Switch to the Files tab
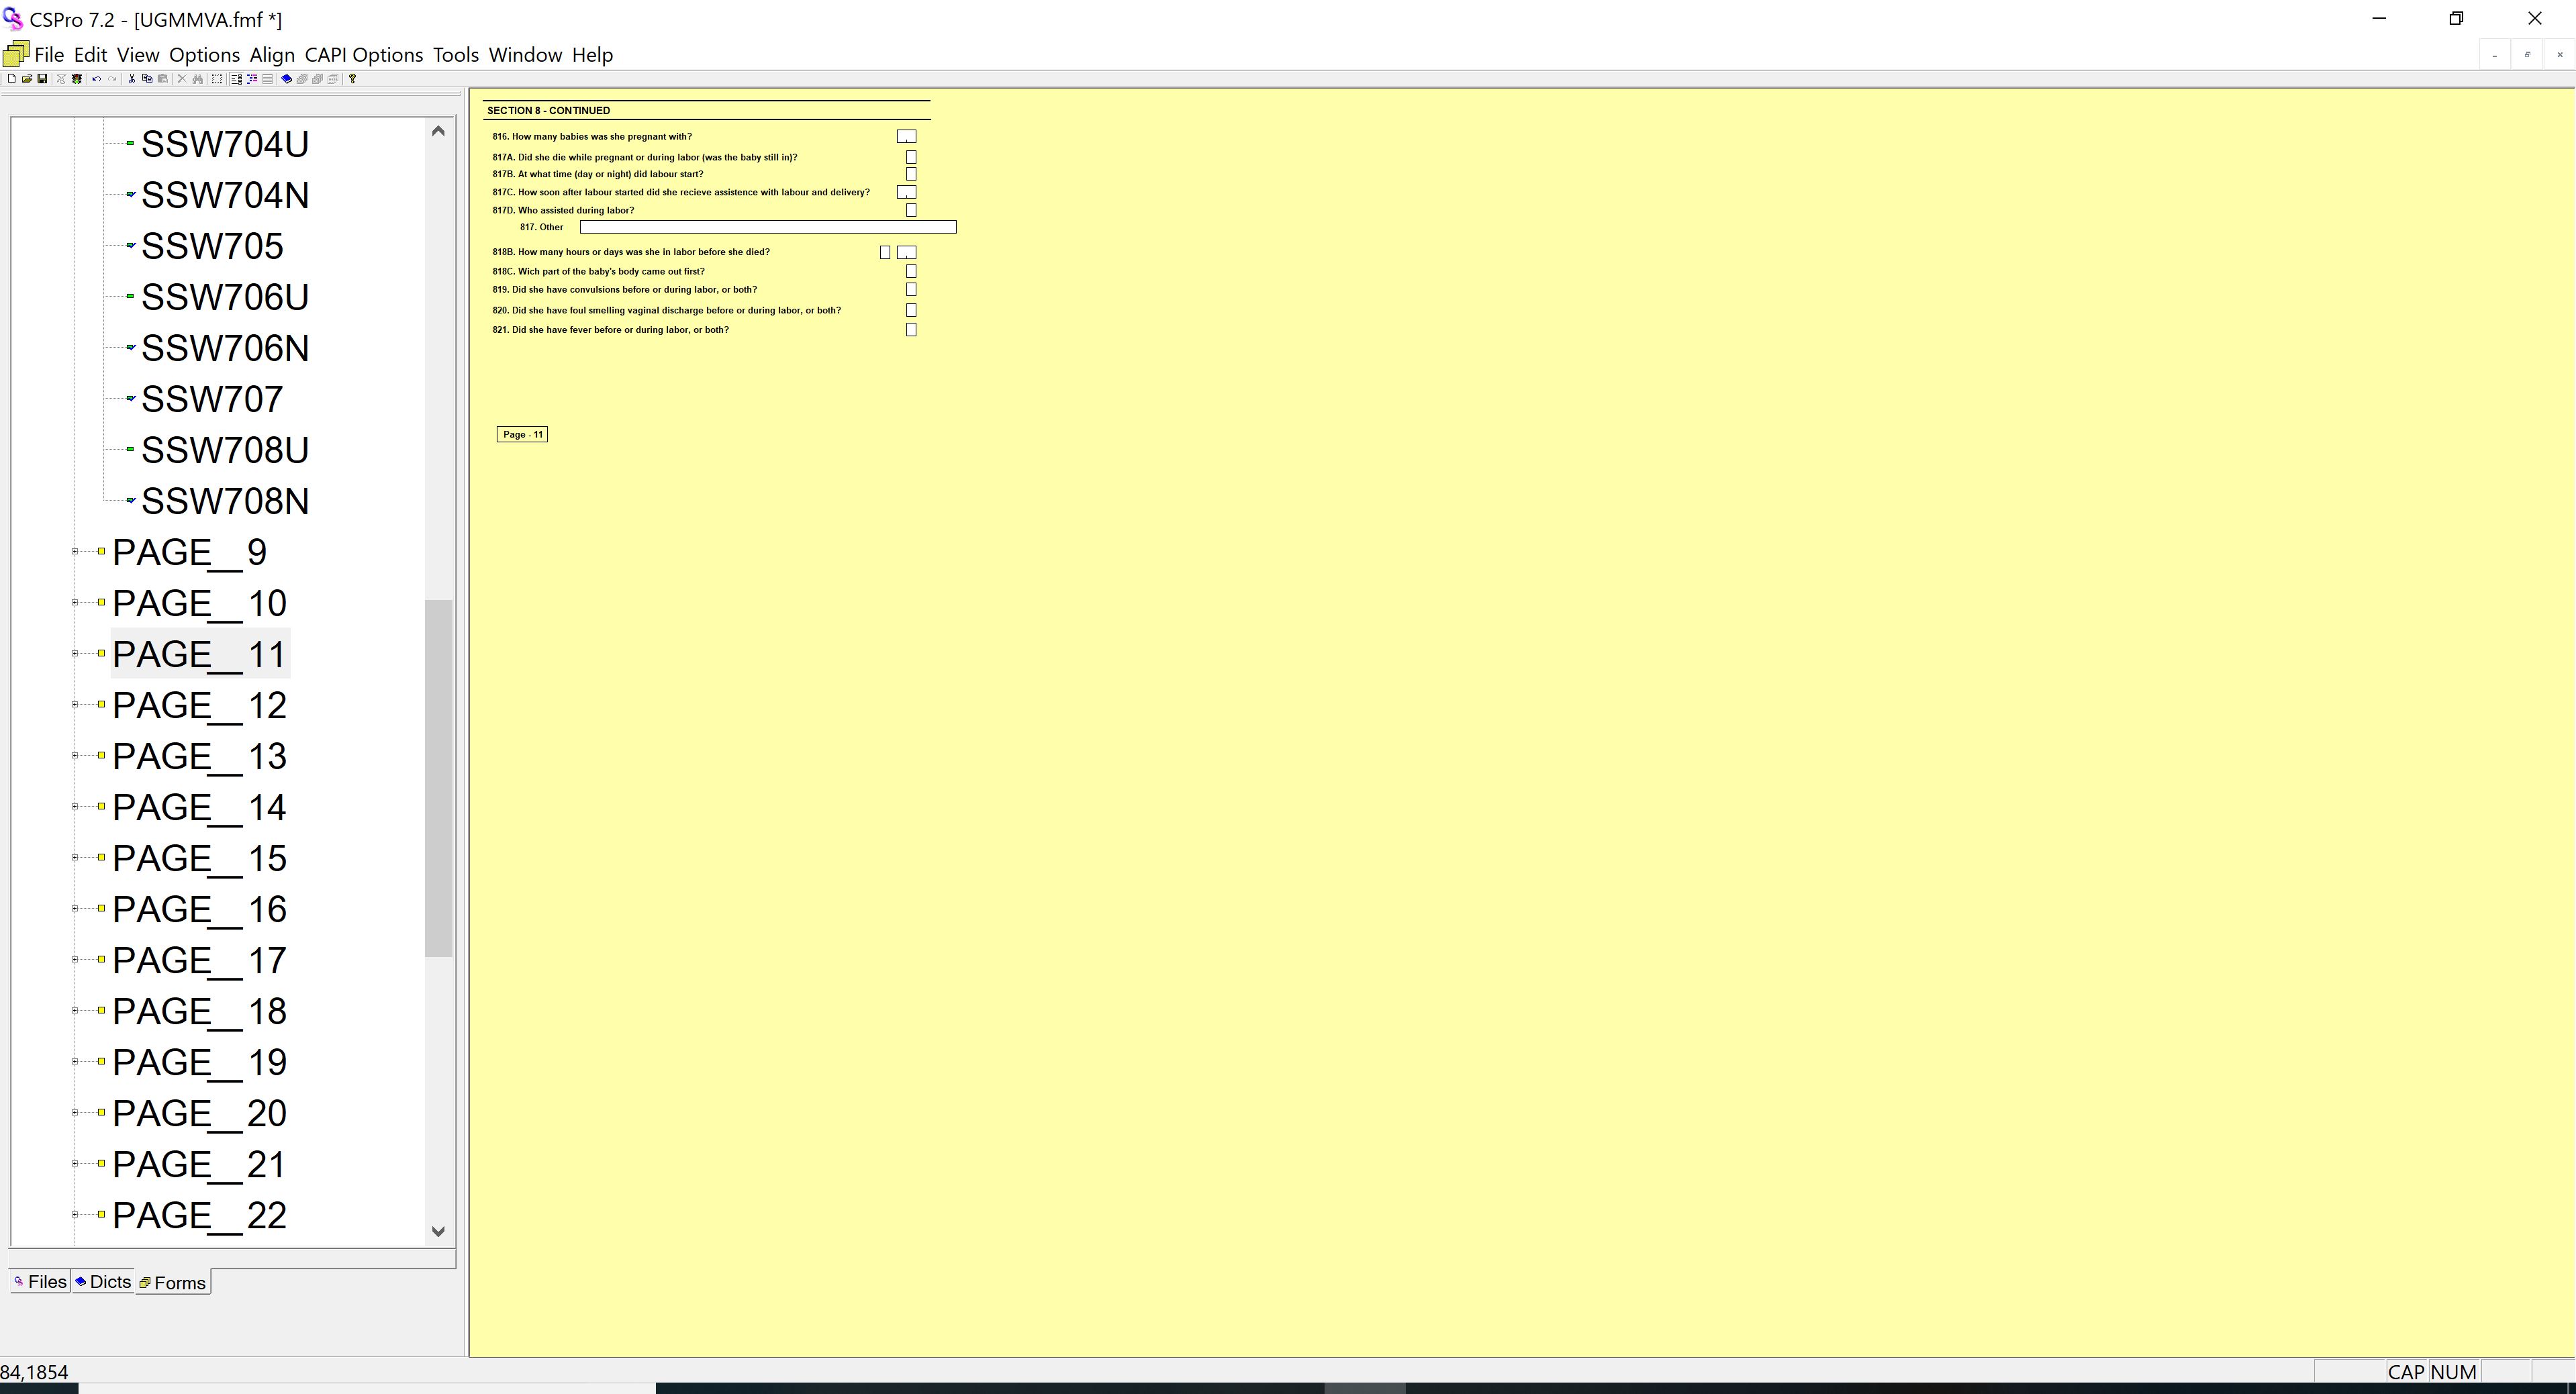Screen dimensions: 2576x1394 coord(40,1282)
